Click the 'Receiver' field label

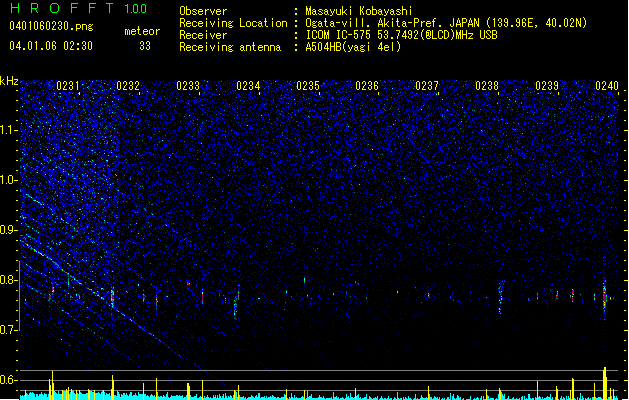[x=203, y=35]
